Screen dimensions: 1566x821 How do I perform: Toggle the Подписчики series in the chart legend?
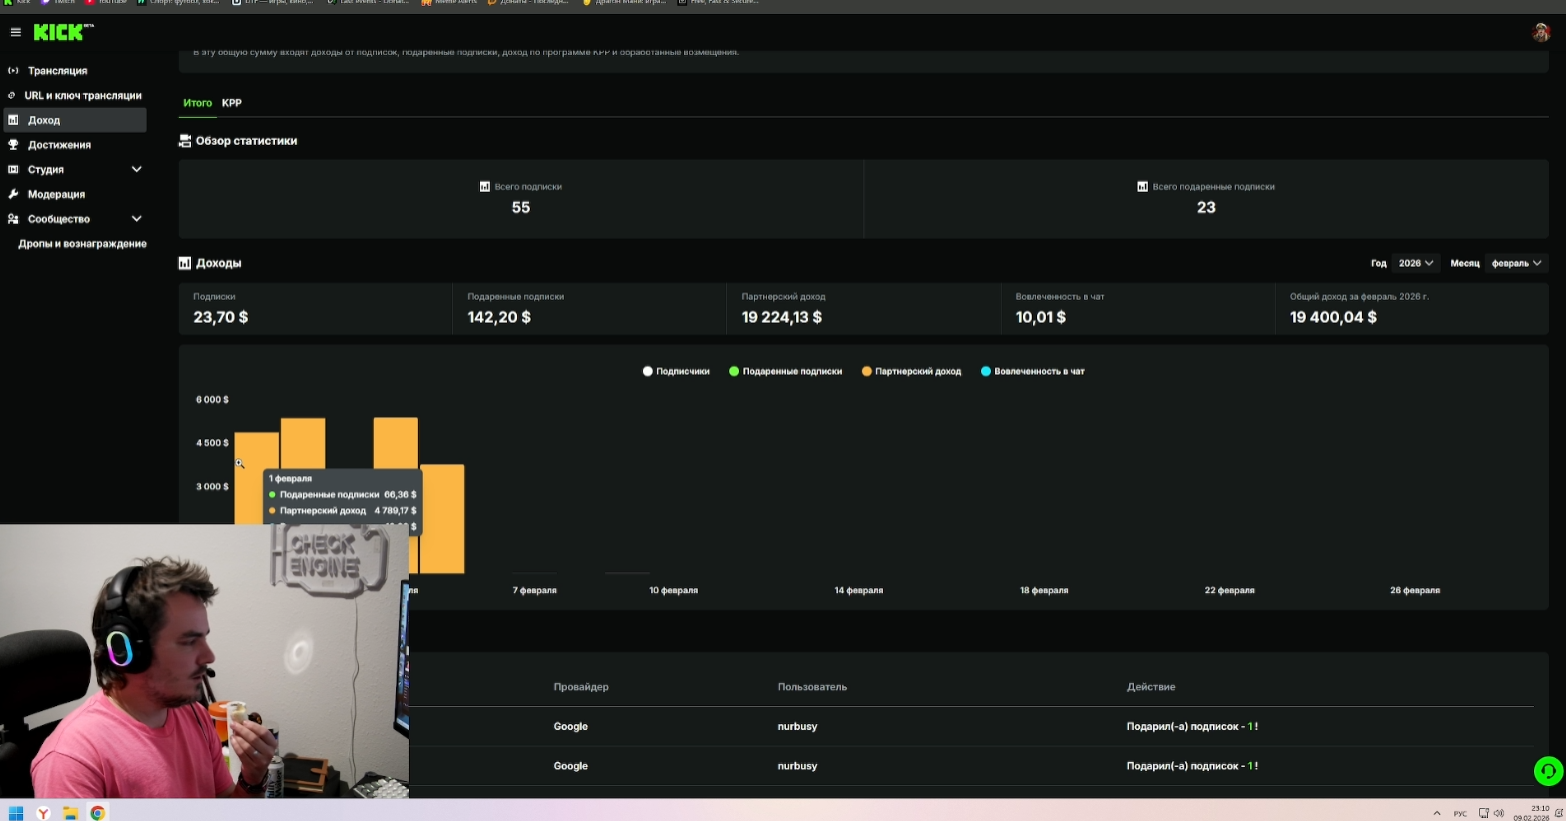tap(676, 371)
